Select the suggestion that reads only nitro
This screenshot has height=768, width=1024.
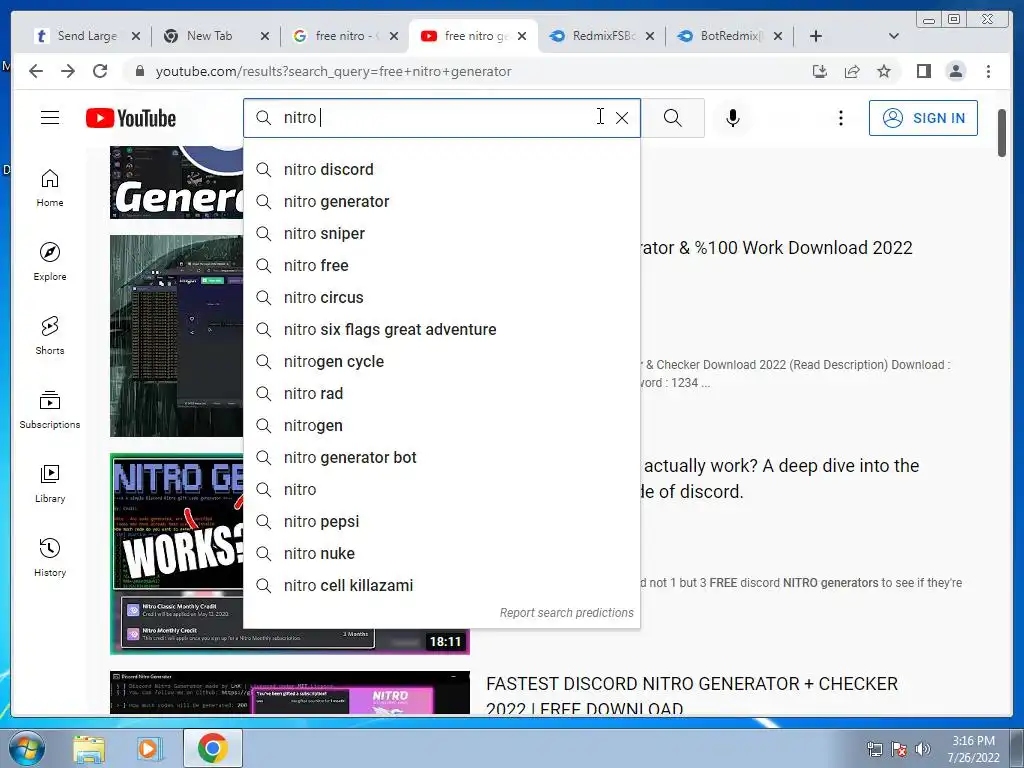(x=441, y=489)
